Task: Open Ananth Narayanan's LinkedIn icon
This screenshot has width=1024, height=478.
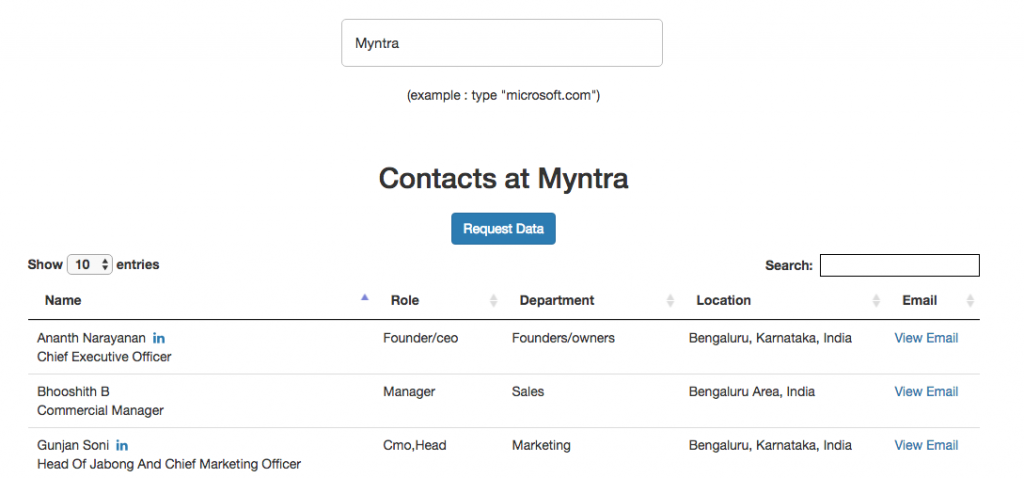Action: pyautogui.click(x=159, y=338)
